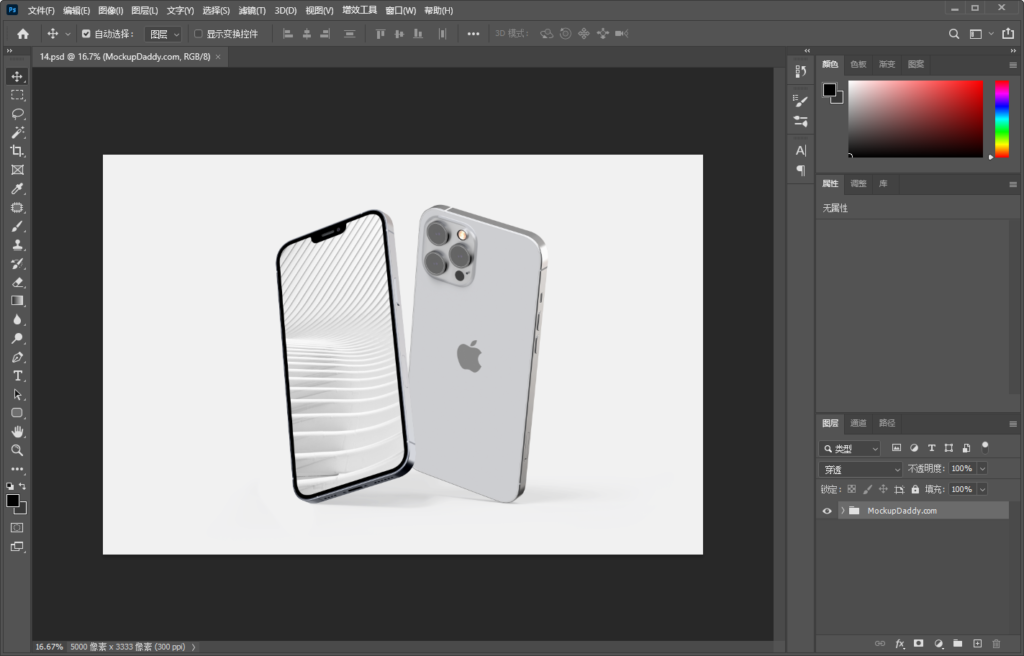Select the Blur tool
Screen dimensions: 1024x656
(17, 320)
